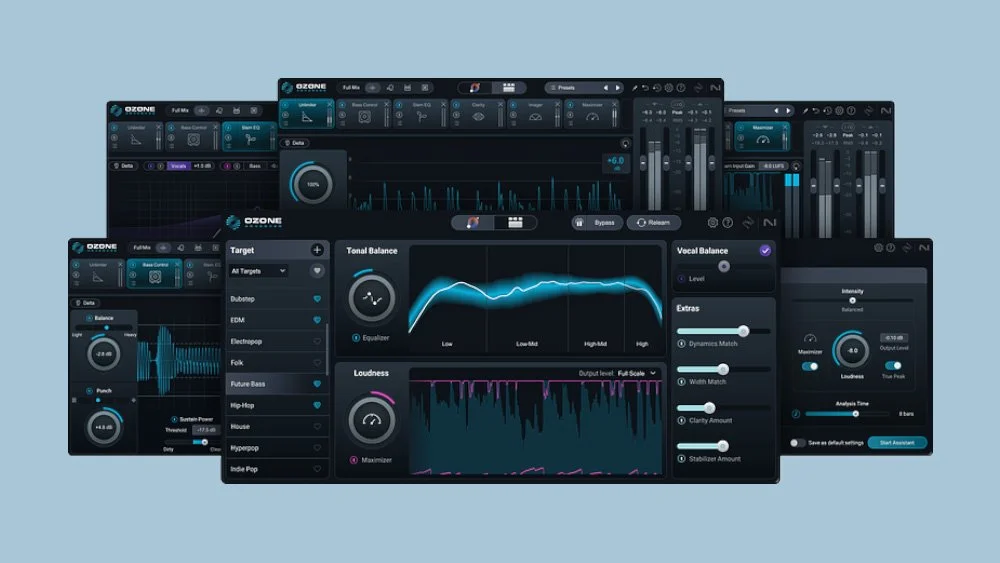Open All Targets dropdown

tap(258, 271)
